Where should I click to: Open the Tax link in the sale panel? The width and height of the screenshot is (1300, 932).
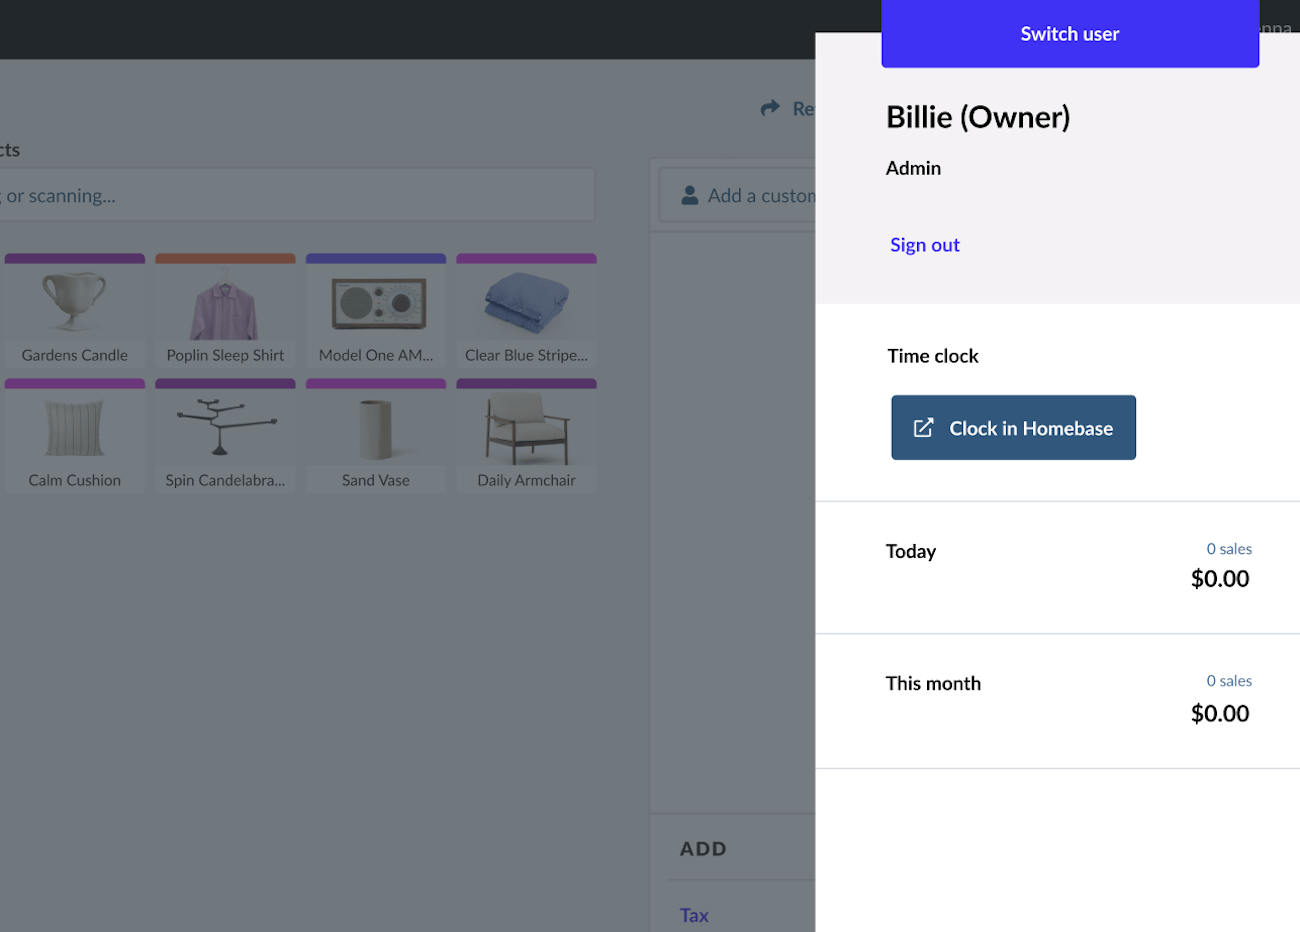point(694,915)
